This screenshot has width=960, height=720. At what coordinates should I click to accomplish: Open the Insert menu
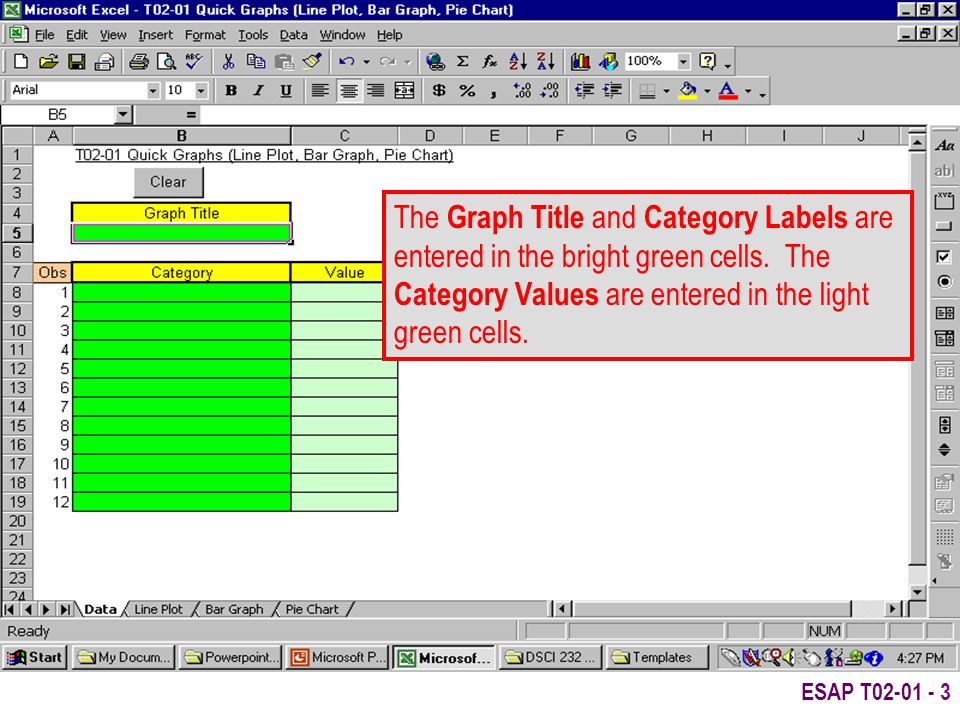point(156,35)
